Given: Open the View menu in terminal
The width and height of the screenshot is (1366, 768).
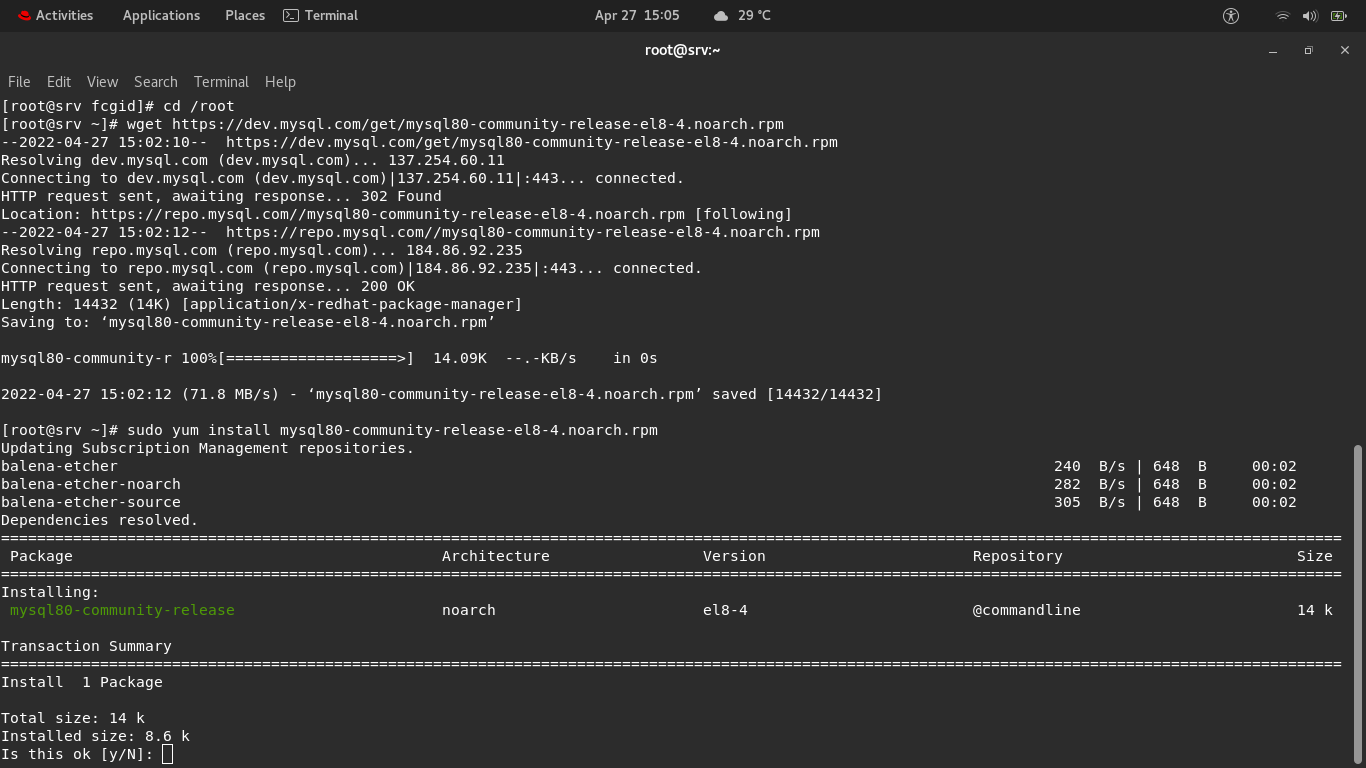Looking at the screenshot, I should (102, 82).
